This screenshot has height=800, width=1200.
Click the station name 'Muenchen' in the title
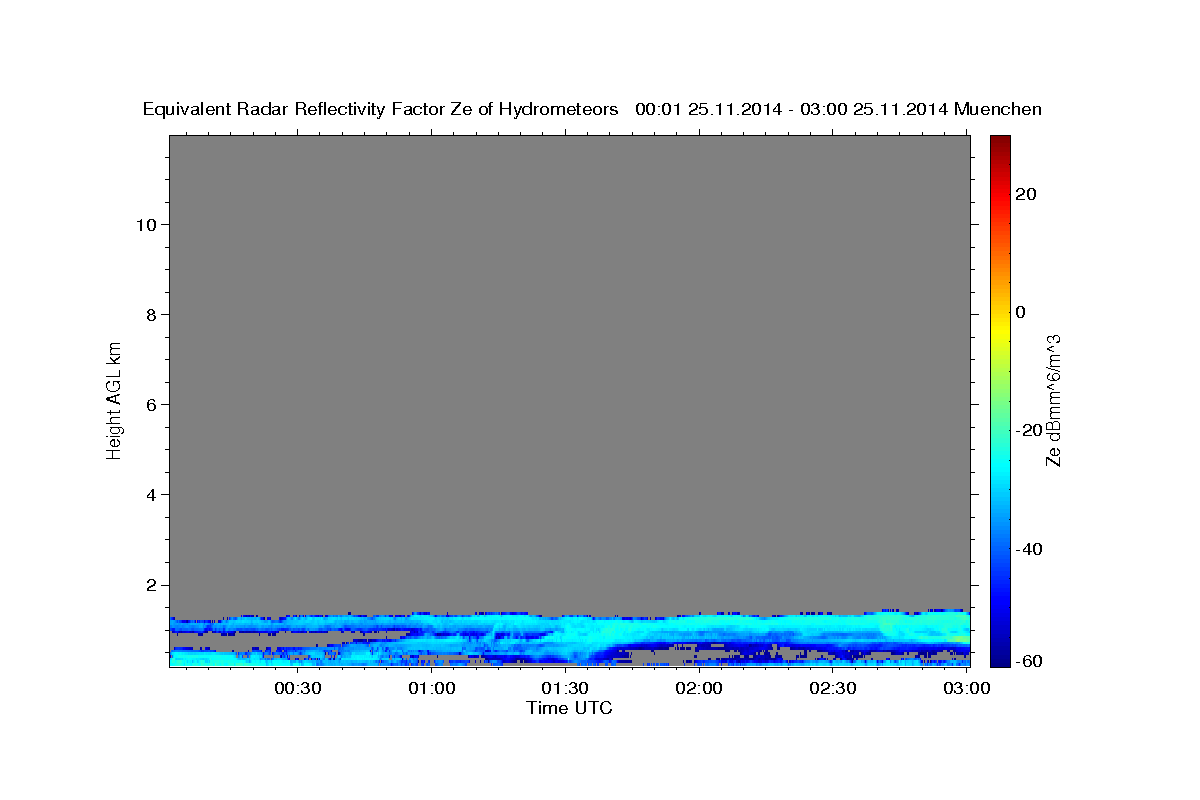(x=999, y=109)
